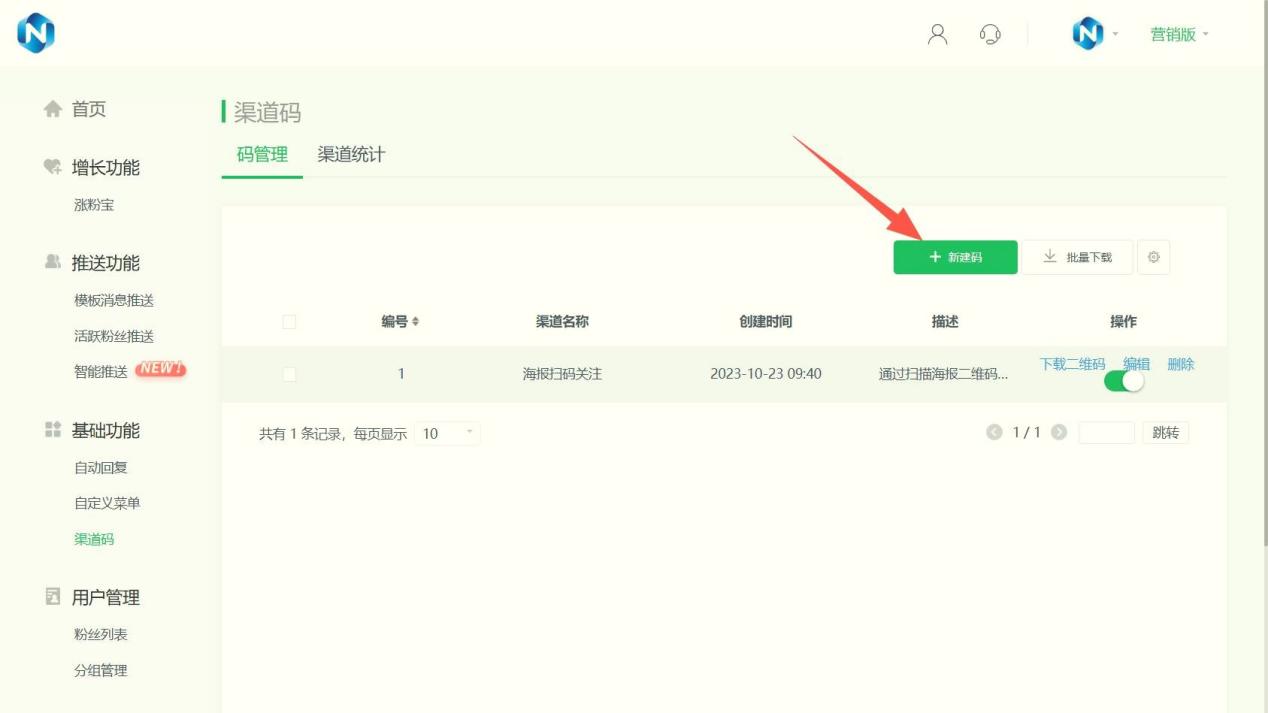Open 自定义菜单 in sidebar

tap(107, 503)
